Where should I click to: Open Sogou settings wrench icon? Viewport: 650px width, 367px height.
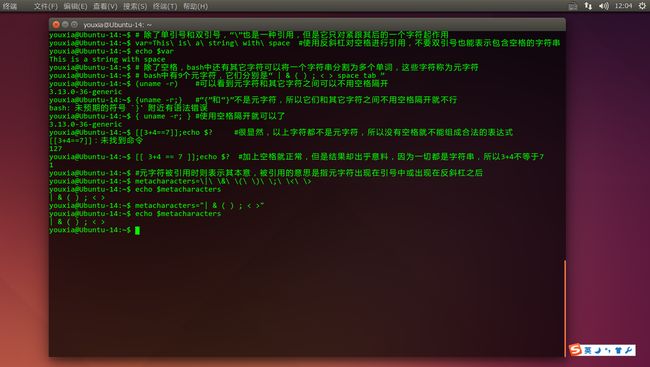628,350
